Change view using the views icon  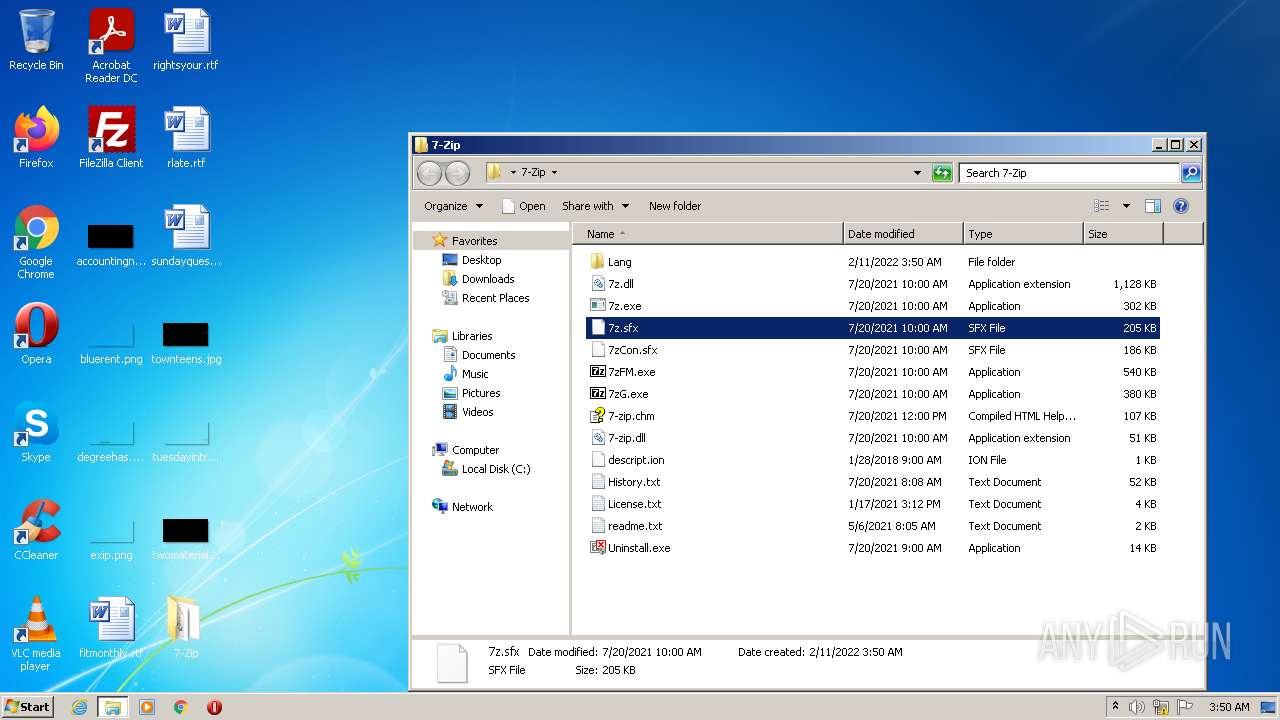(1102, 206)
